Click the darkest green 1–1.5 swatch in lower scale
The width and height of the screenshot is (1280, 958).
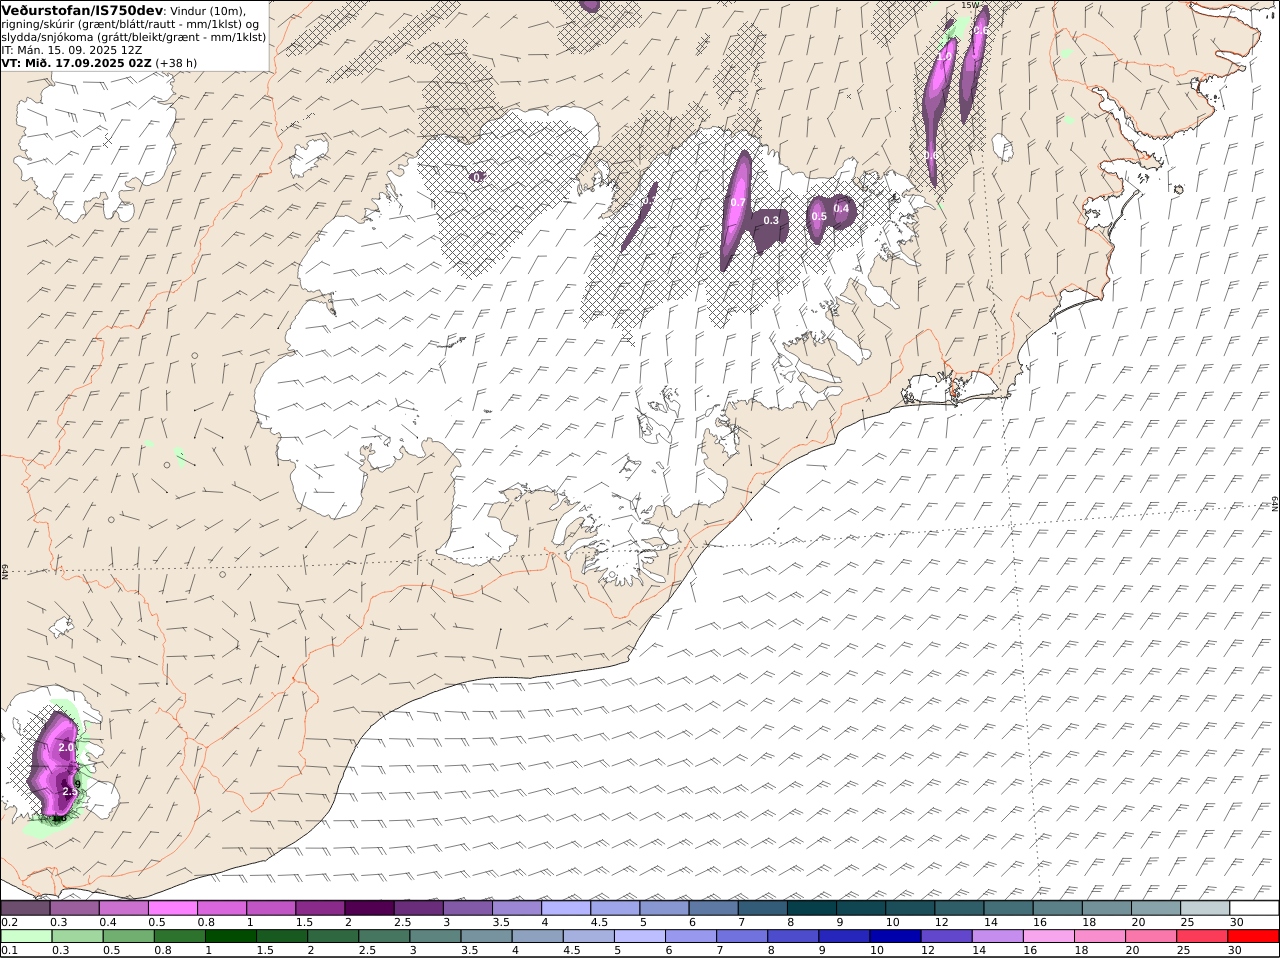(230, 936)
